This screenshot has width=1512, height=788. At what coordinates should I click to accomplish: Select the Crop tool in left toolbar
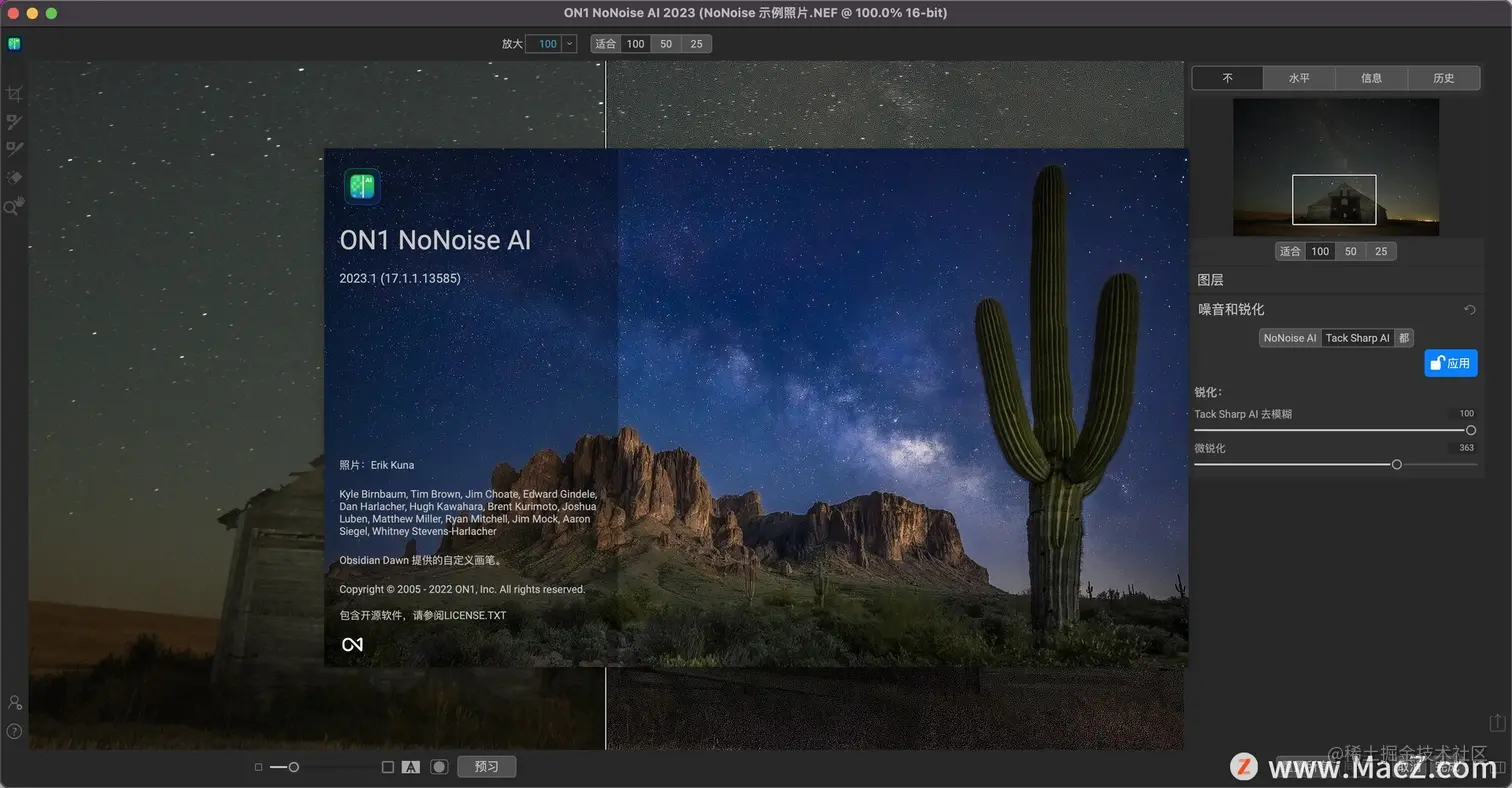click(x=14, y=94)
